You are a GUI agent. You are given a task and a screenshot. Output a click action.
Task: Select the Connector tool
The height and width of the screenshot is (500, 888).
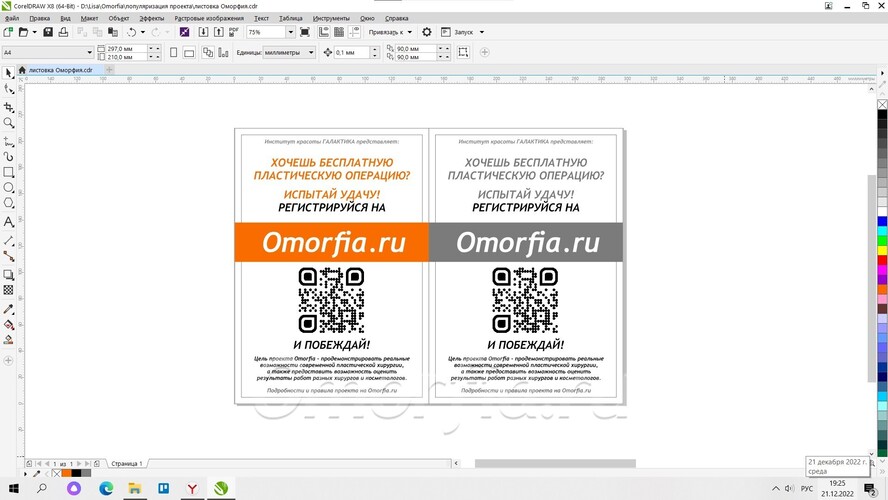pyautogui.click(x=8, y=256)
